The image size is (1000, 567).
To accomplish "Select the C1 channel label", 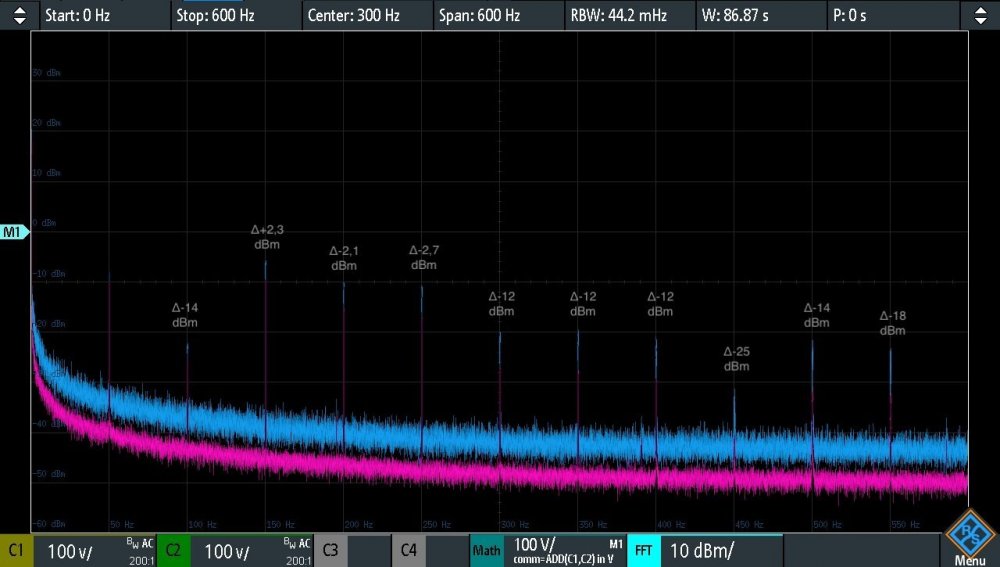I will pos(16,551).
